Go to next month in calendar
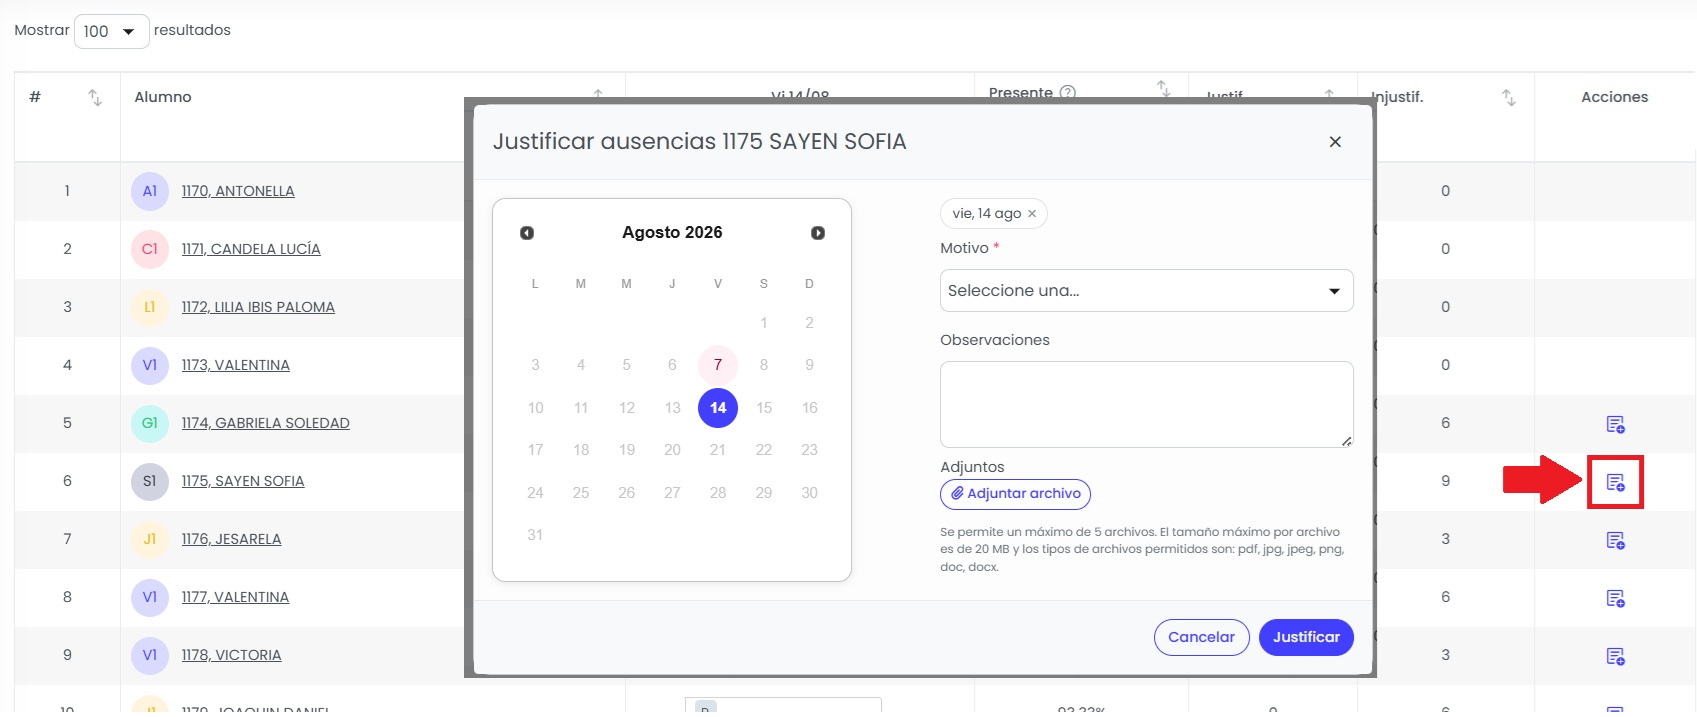 tap(818, 233)
